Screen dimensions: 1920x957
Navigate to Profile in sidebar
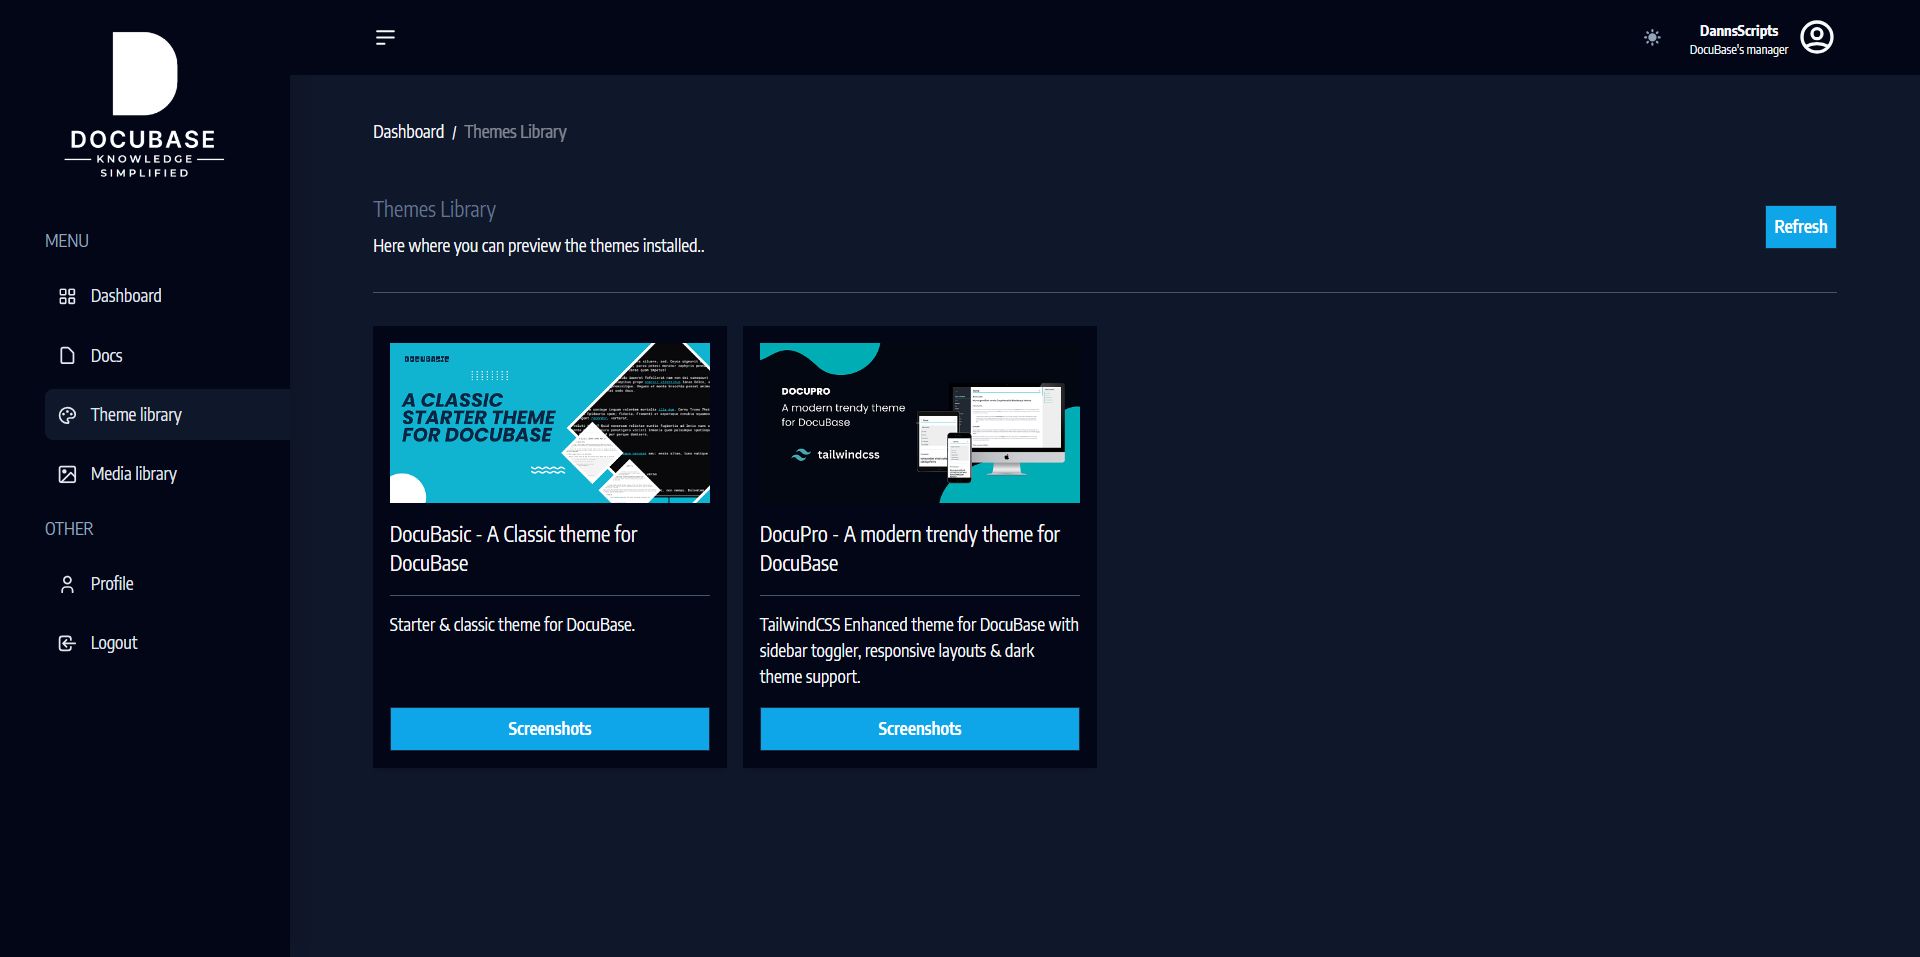coord(167,584)
